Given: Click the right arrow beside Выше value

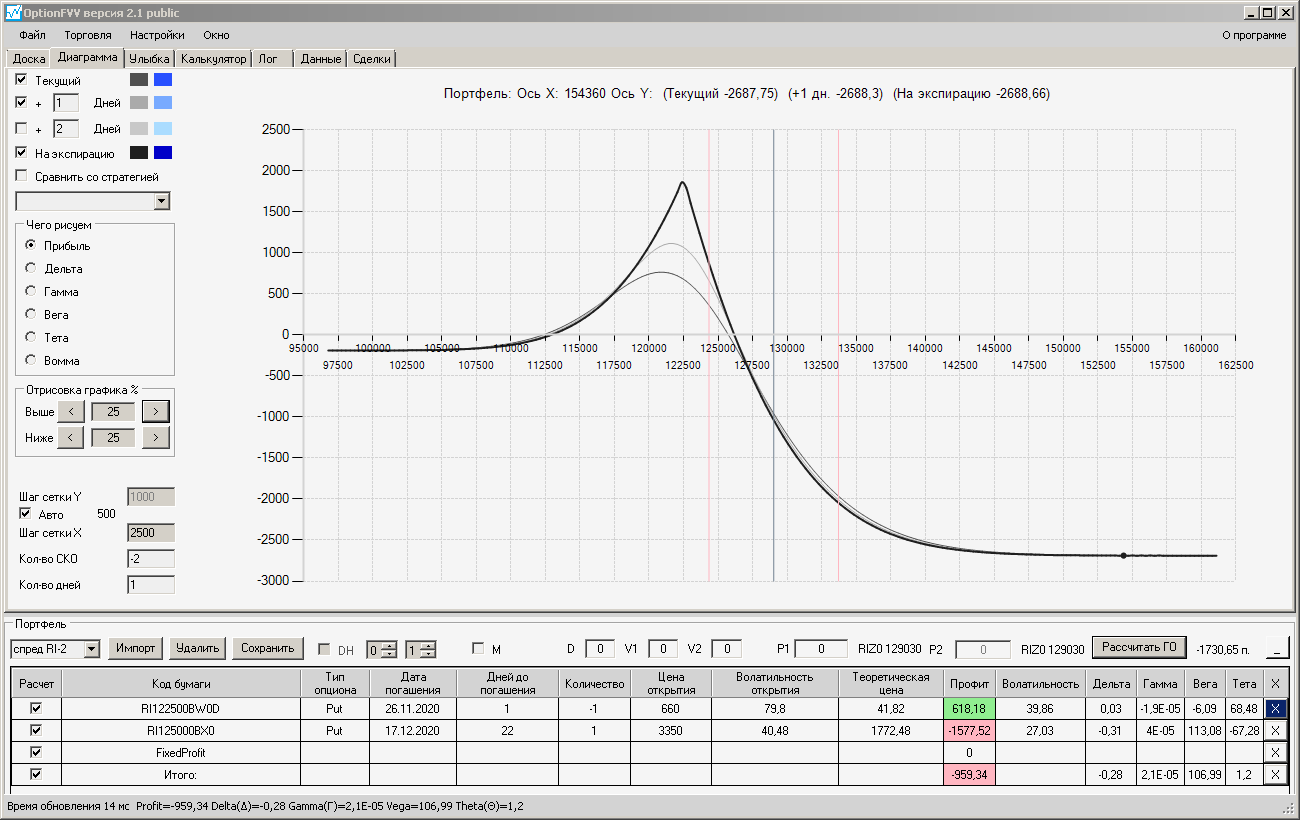Looking at the screenshot, I should pyautogui.click(x=155, y=411).
